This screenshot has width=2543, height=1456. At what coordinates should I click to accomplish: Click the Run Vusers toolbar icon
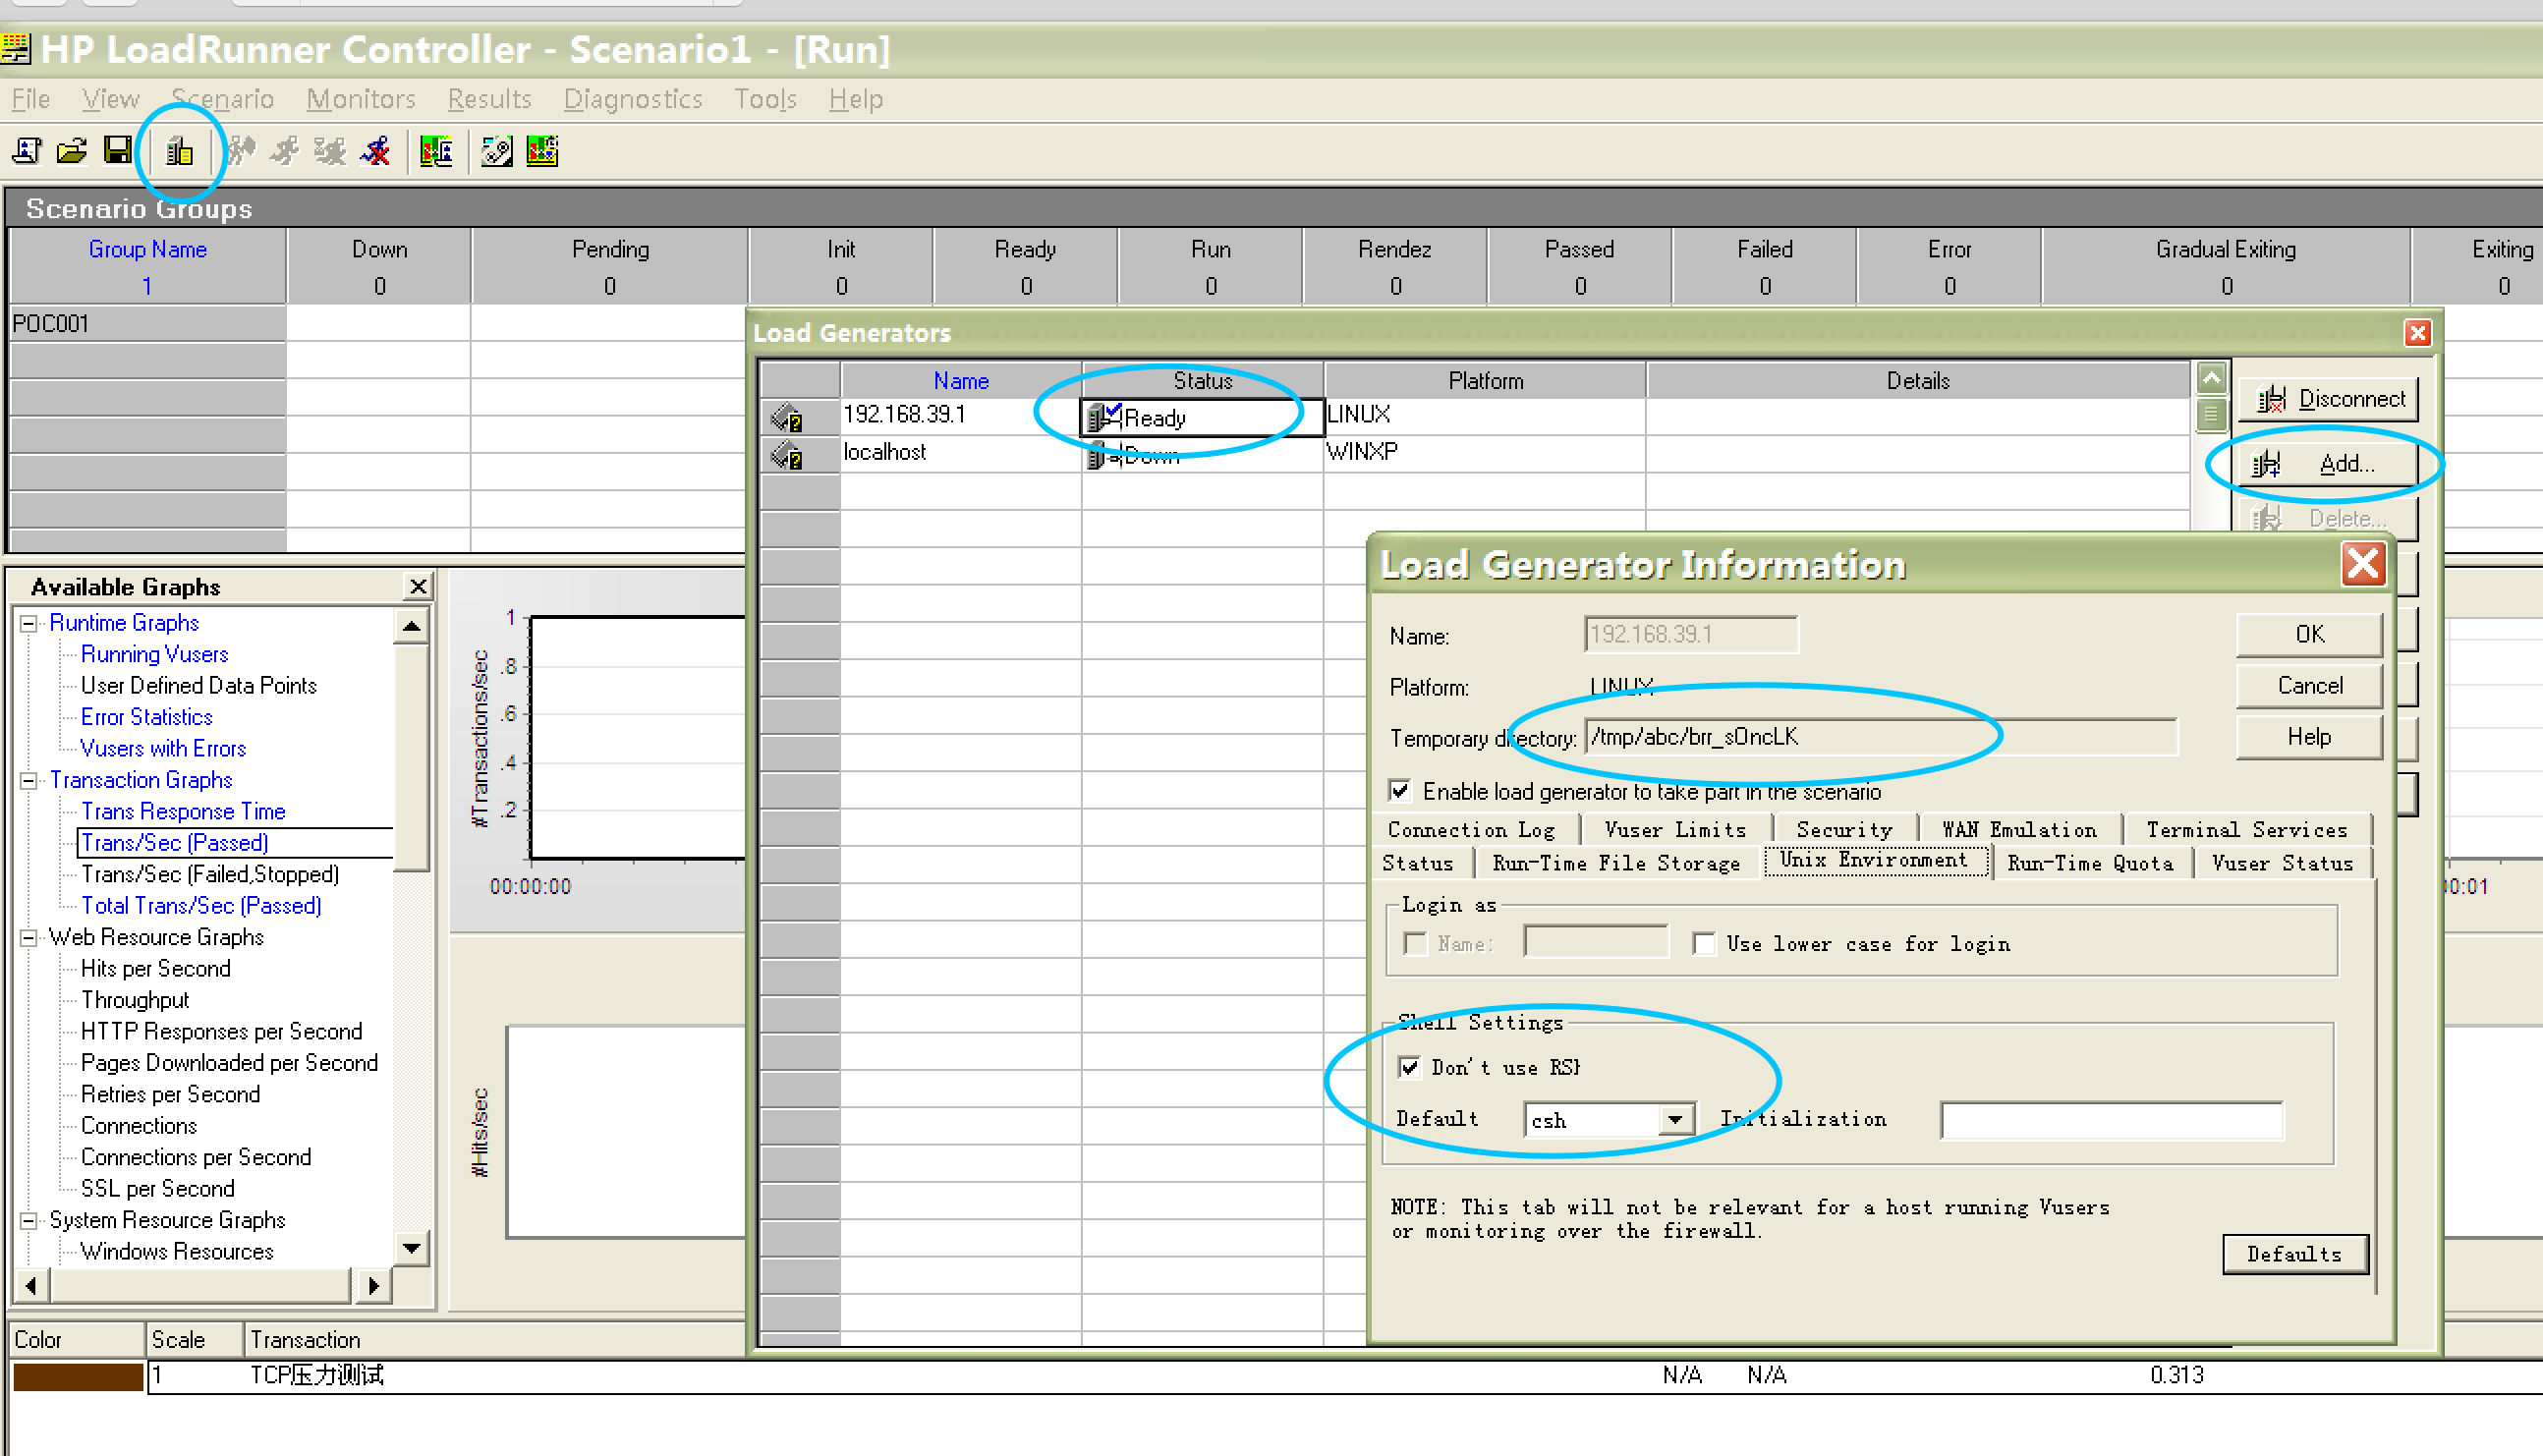click(x=286, y=151)
